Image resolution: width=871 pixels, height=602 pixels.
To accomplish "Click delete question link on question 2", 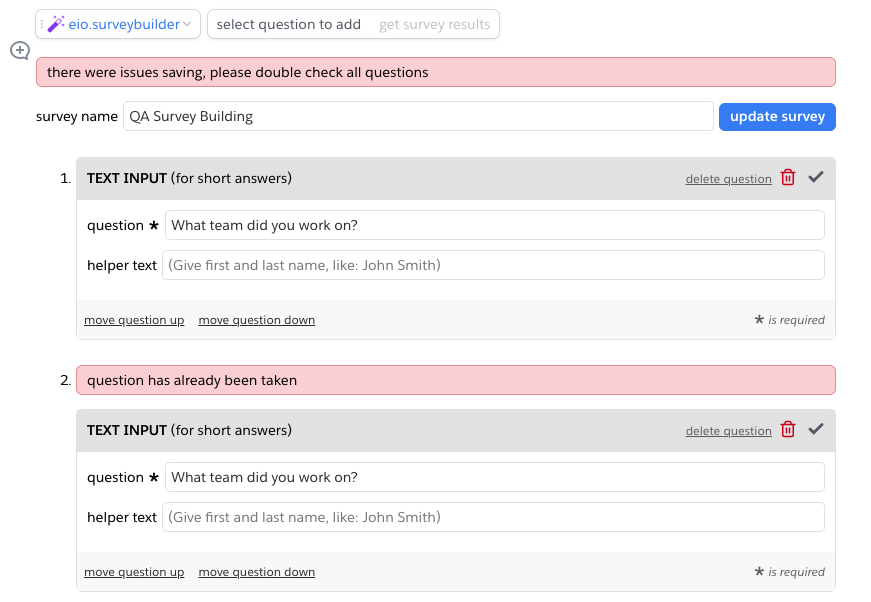I will click(x=728, y=431).
